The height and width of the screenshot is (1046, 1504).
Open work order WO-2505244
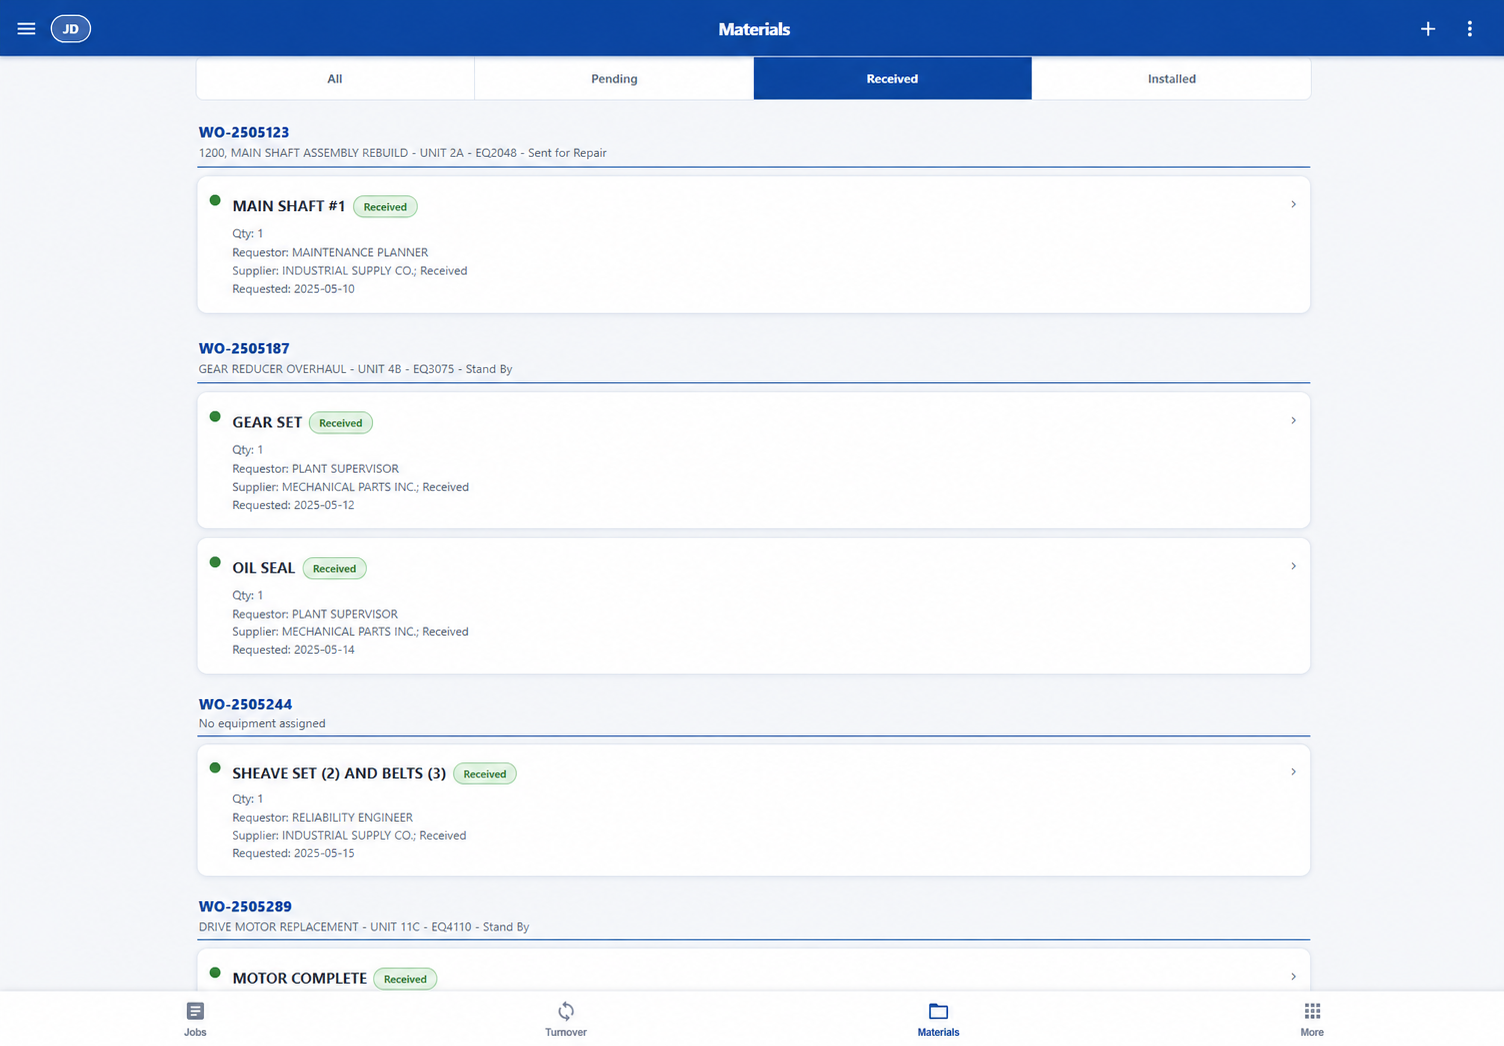pyautogui.click(x=245, y=704)
